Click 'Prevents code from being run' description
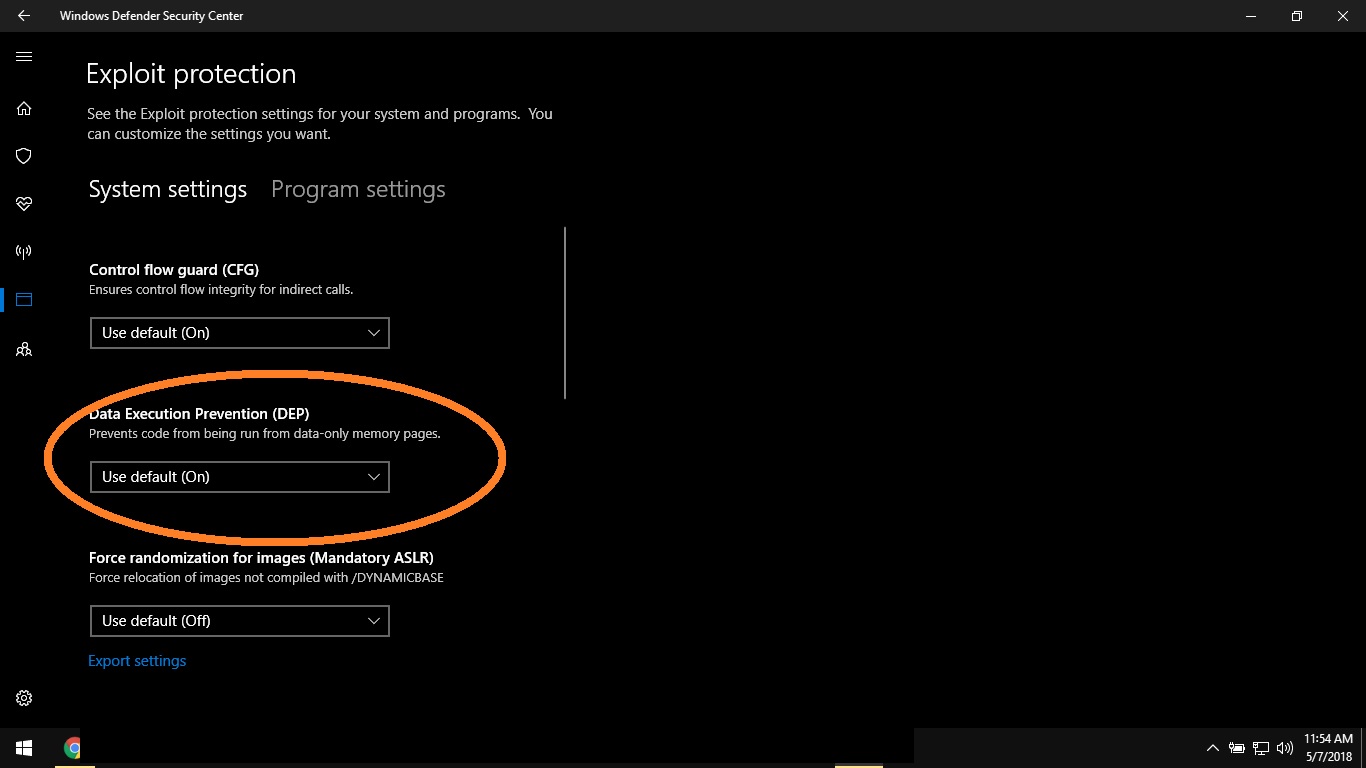This screenshot has width=1366, height=768. (x=265, y=434)
